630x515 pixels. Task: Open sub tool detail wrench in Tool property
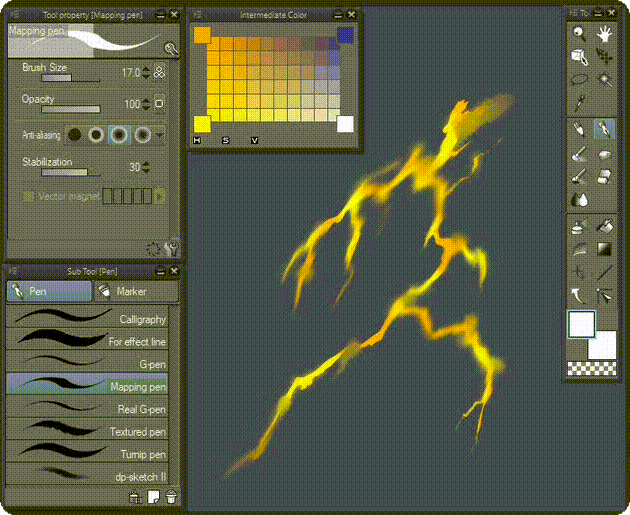click(x=172, y=249)
